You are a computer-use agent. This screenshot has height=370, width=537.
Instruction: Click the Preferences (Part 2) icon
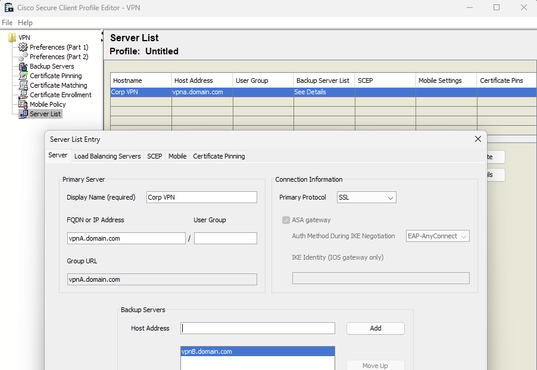coord(23,57)
